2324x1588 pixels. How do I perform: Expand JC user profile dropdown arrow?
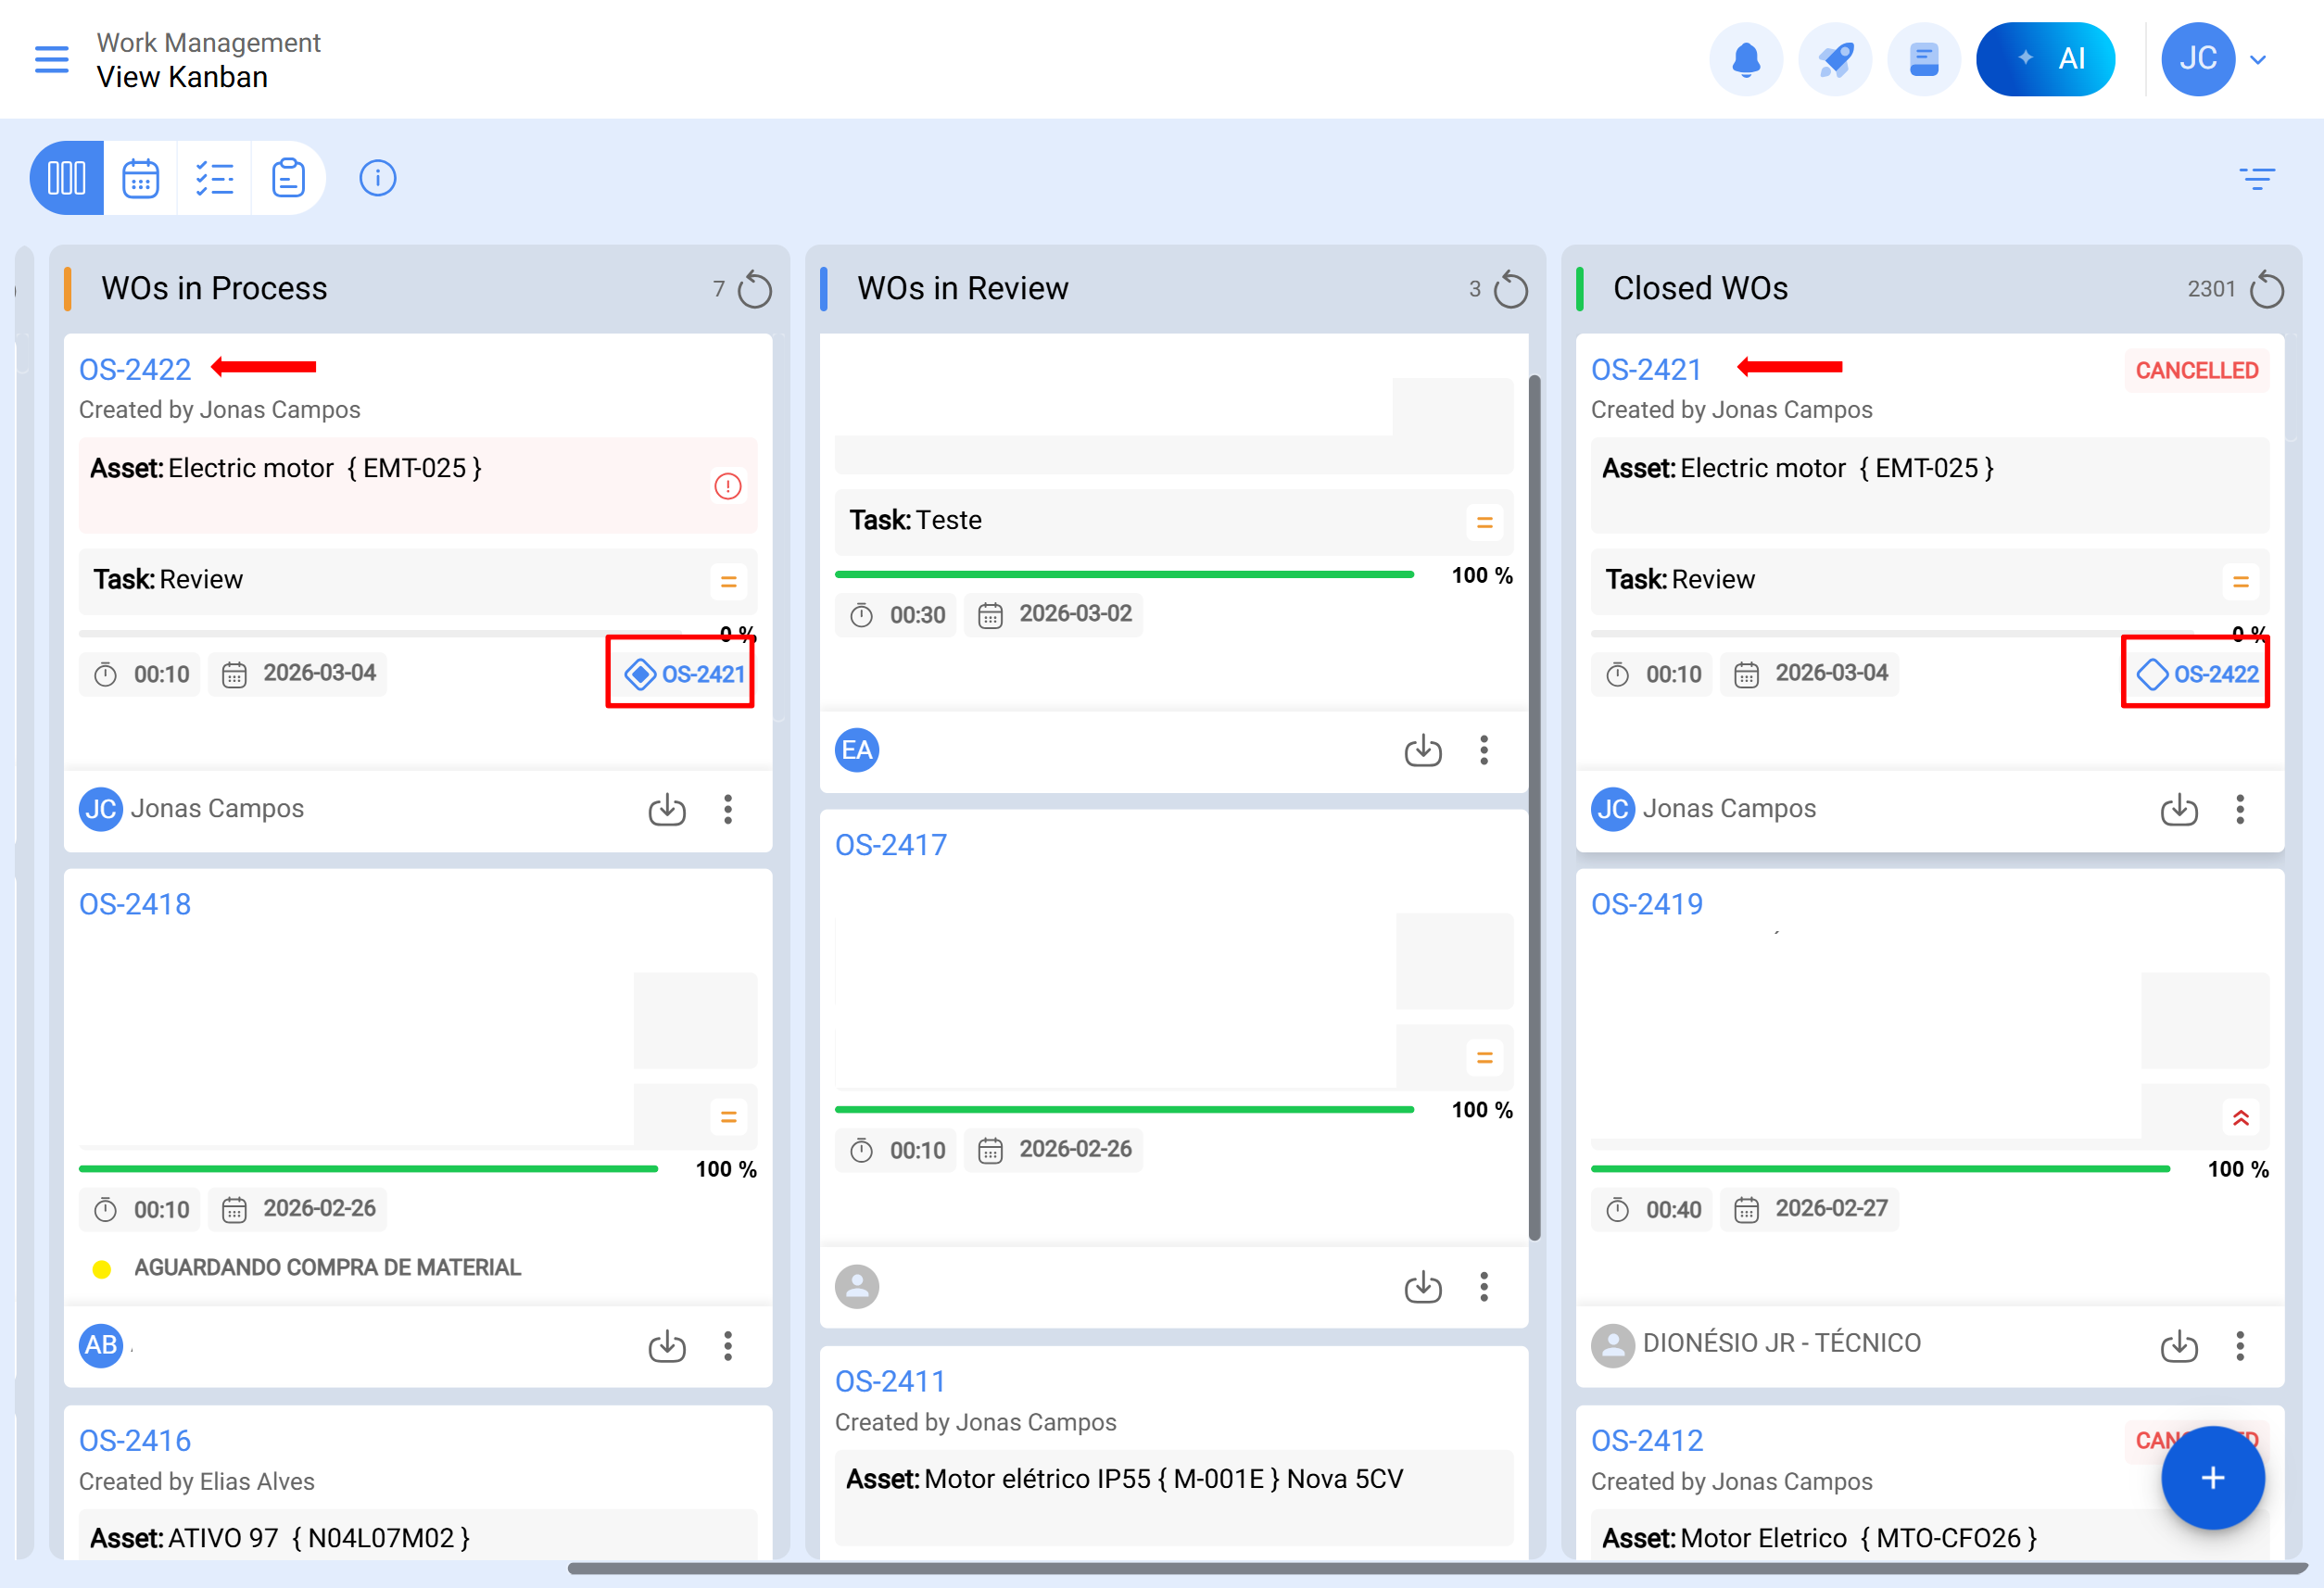(2257, 60)
